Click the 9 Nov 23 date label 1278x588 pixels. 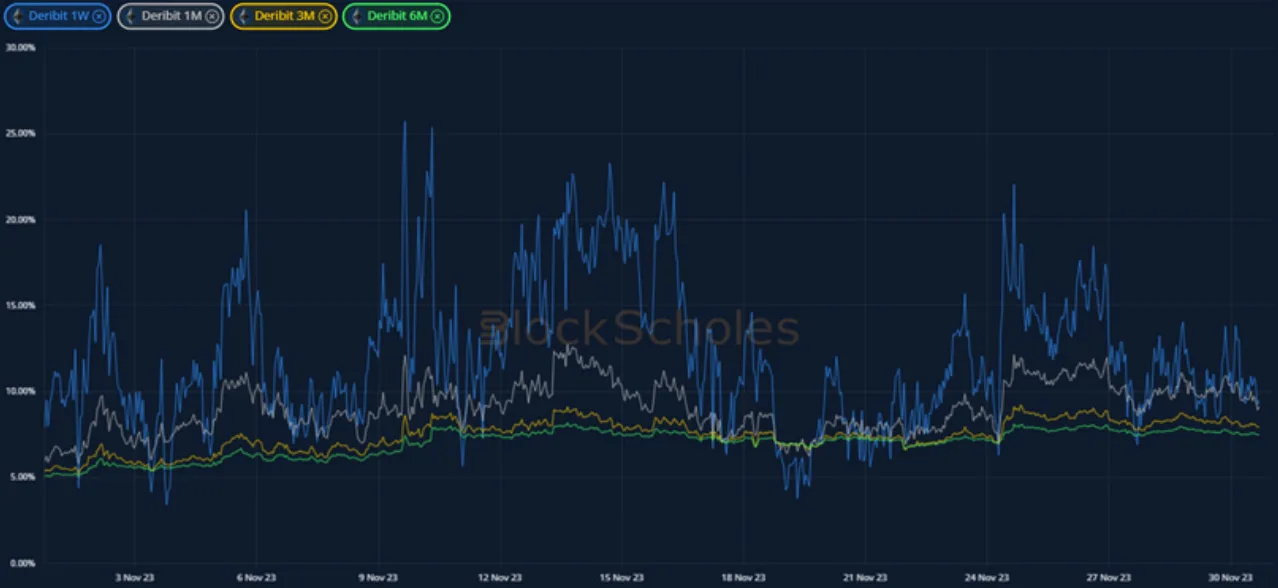tap(378, 577)
